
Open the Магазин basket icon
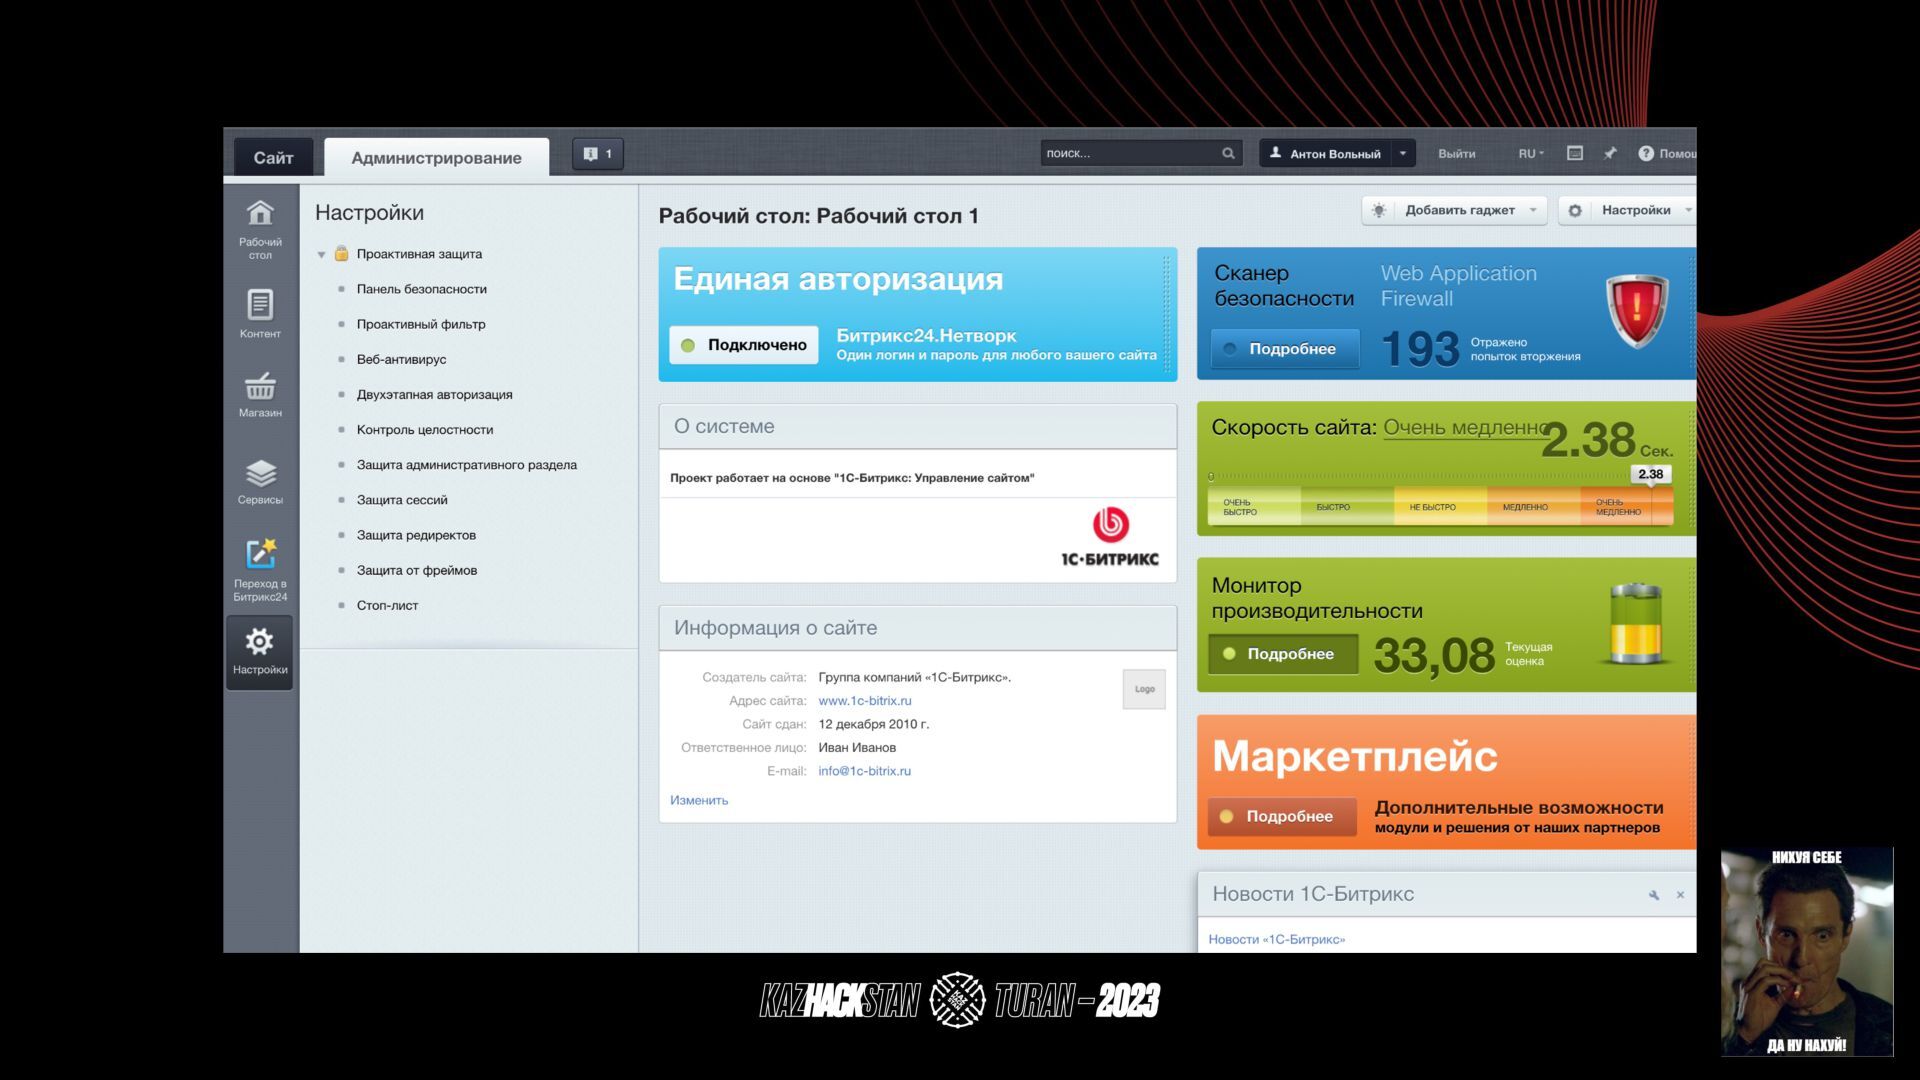coord(260,386)
